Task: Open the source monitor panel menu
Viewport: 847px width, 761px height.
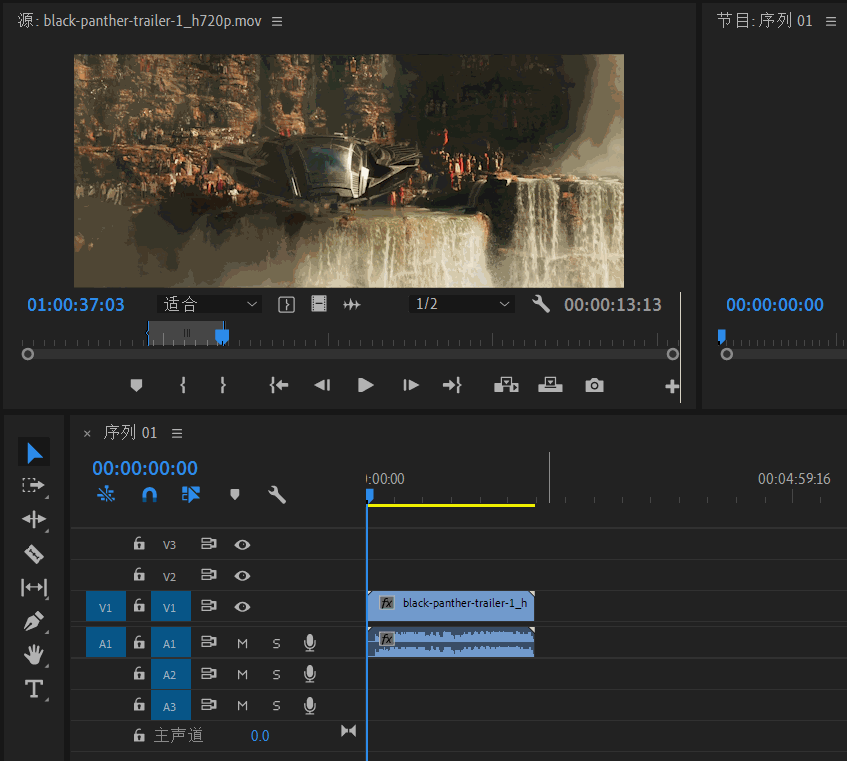Action: click(x=277, y=21)
